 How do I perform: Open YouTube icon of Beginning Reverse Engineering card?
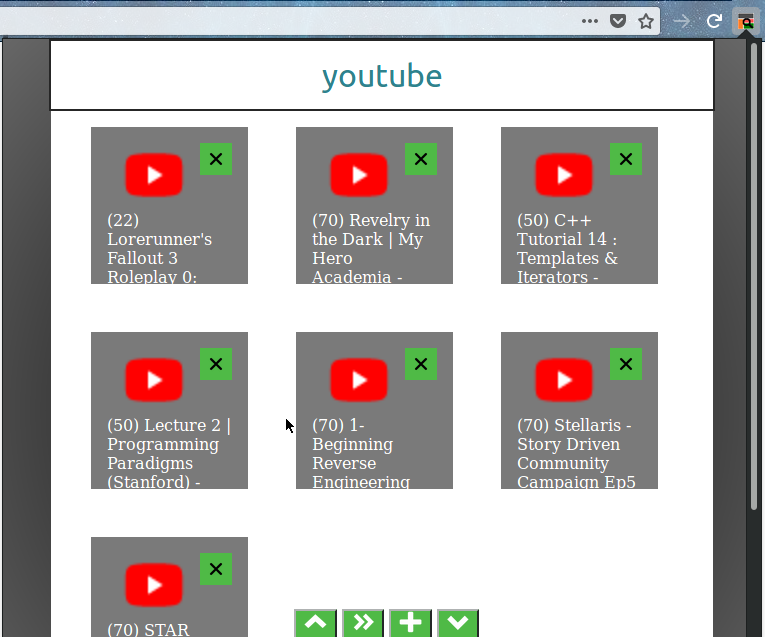(359, 379)
